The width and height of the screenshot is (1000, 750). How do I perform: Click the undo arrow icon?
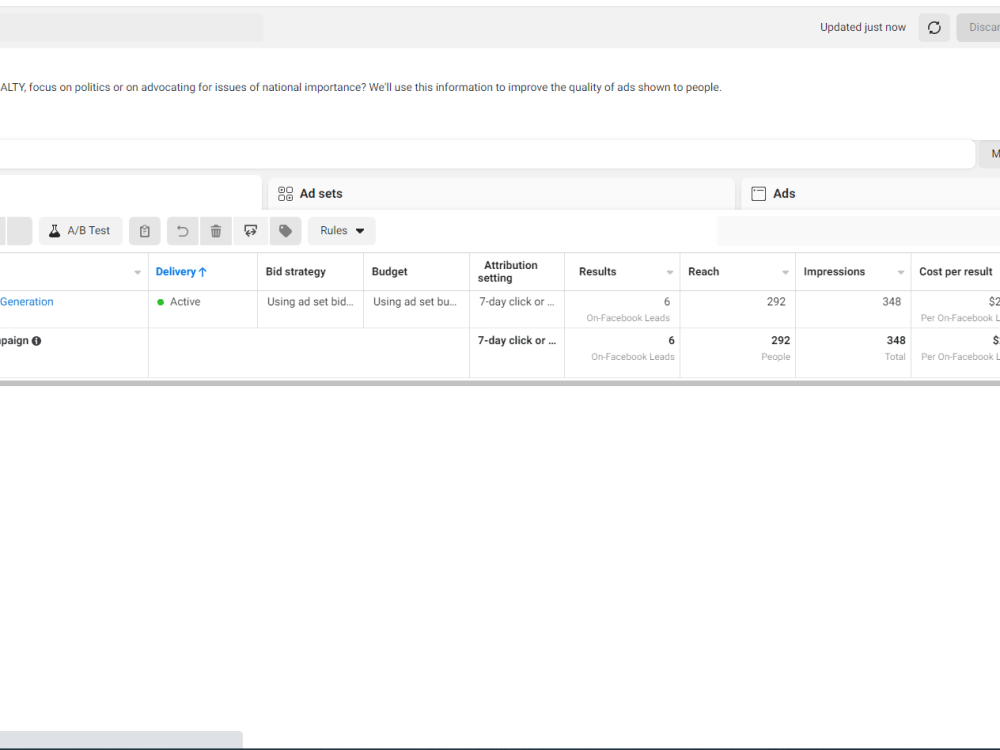183,231
